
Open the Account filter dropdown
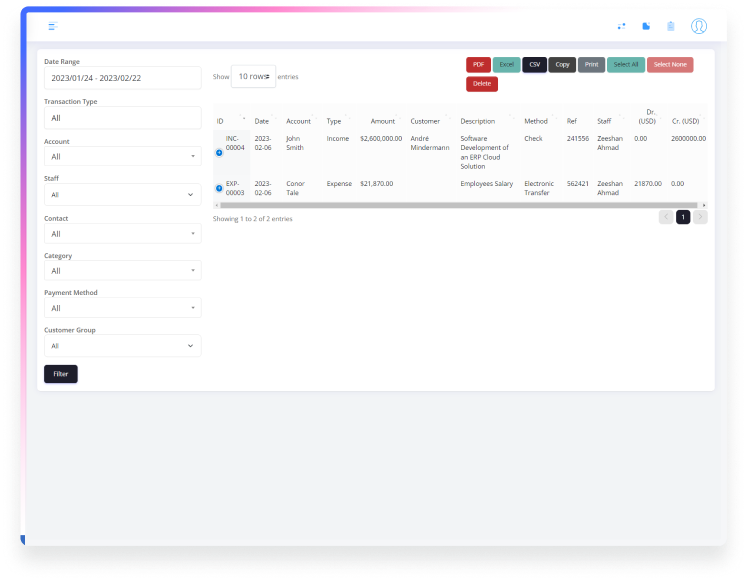point(122,156)
